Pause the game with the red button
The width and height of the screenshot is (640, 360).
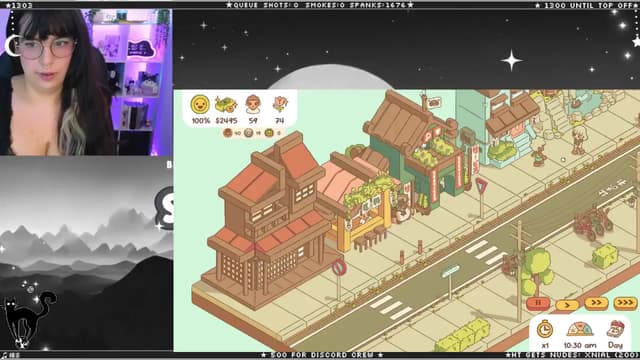[538, 303]
